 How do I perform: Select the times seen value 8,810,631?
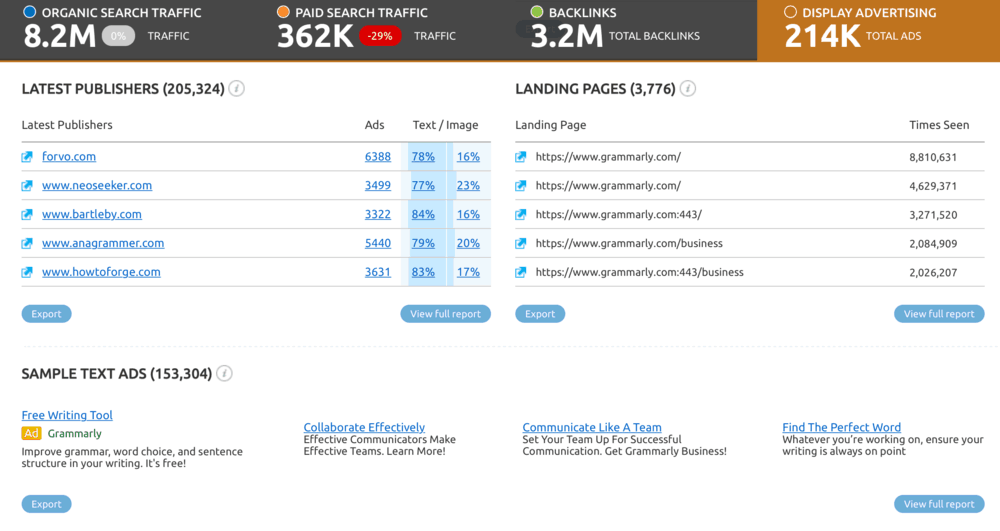pyautogui.click(x=933, y=157)
